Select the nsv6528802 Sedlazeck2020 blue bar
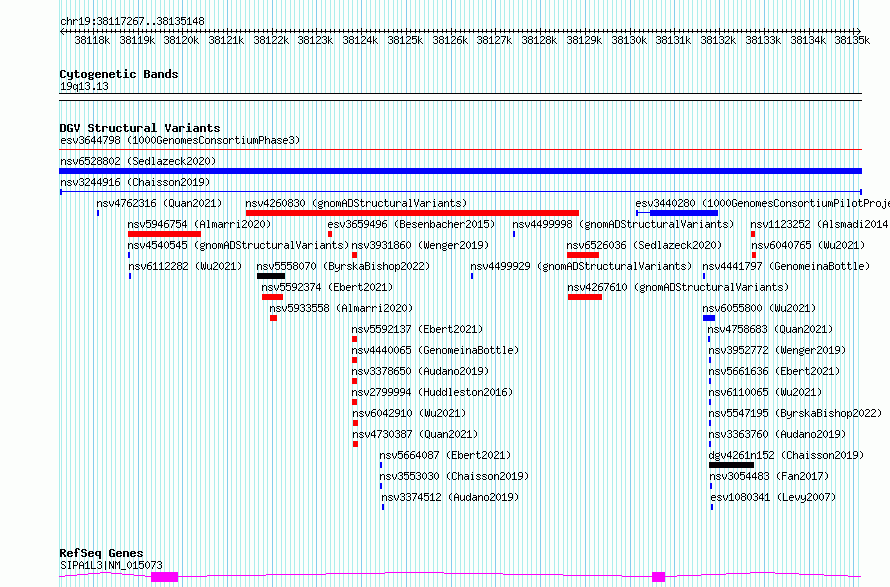 pos(460,171)
